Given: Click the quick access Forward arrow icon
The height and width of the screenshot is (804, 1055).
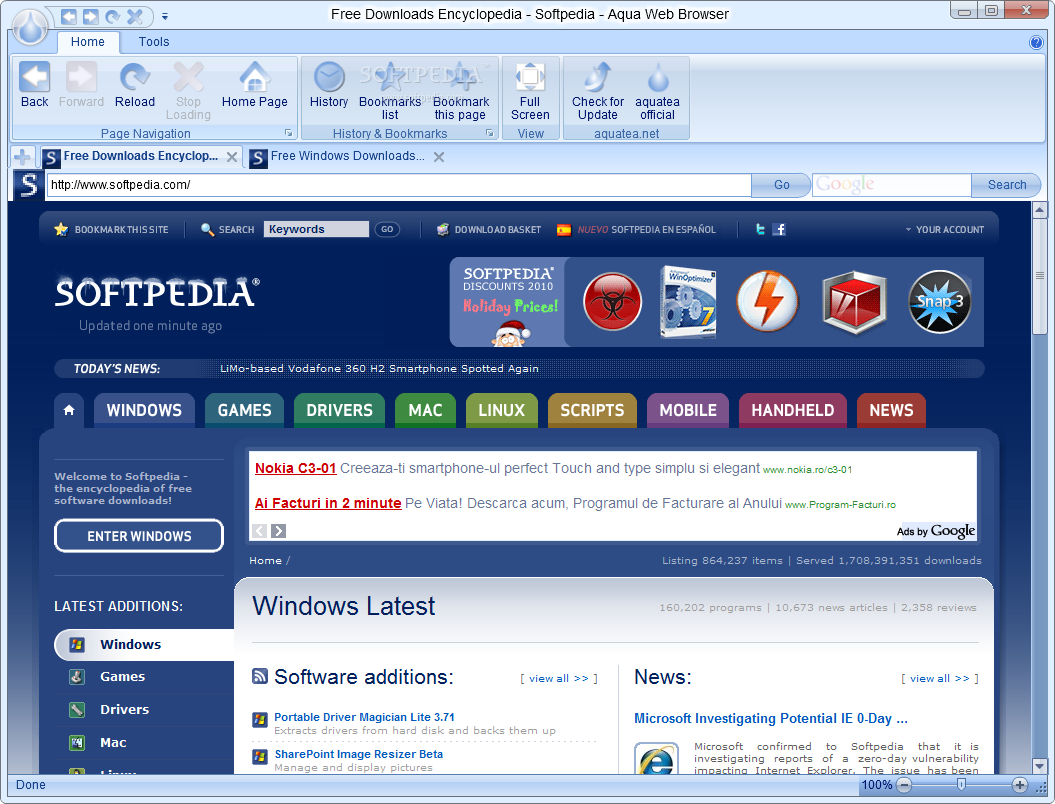Looking at the screenshot, I should click(91, 15).
